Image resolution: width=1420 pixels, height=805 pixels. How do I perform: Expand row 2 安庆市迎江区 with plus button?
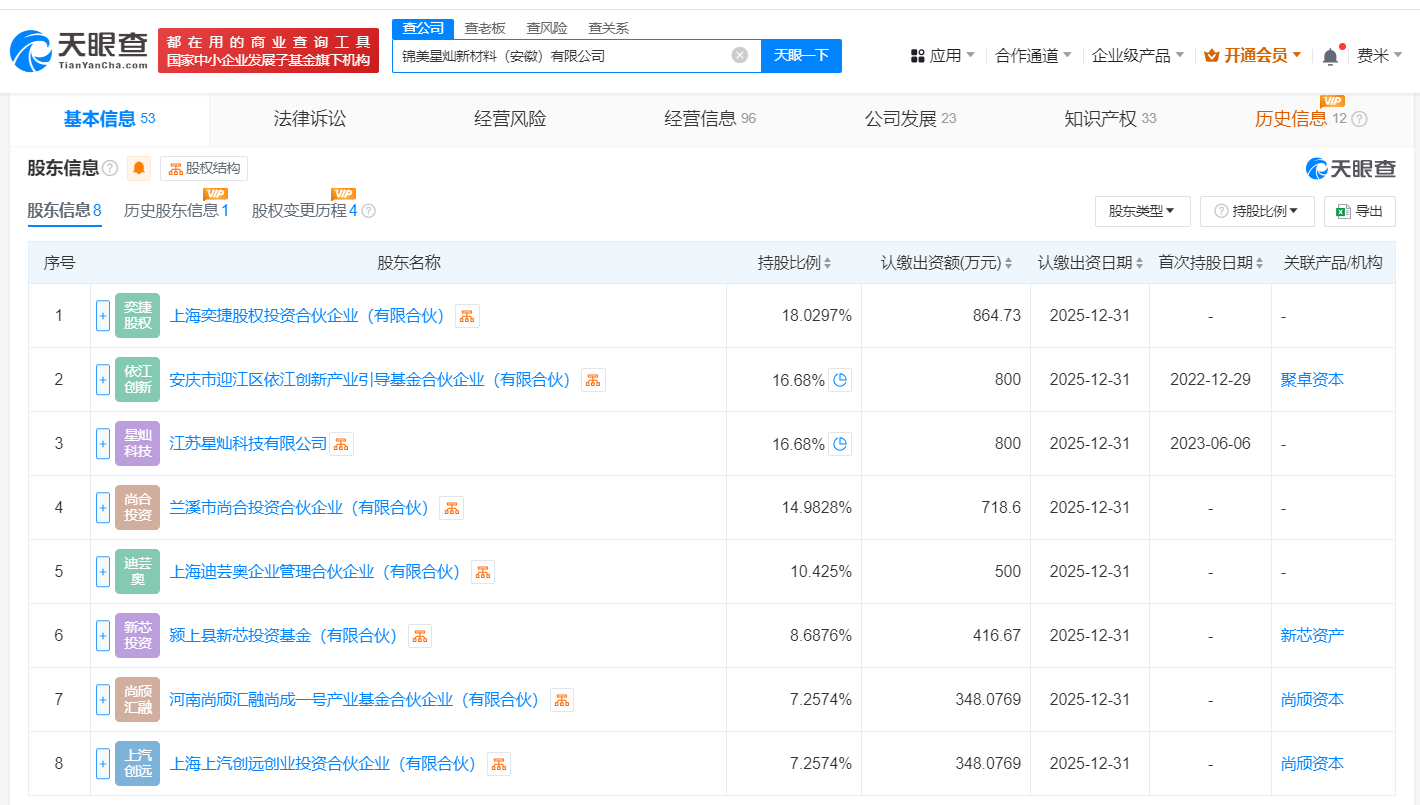[103, 380]
